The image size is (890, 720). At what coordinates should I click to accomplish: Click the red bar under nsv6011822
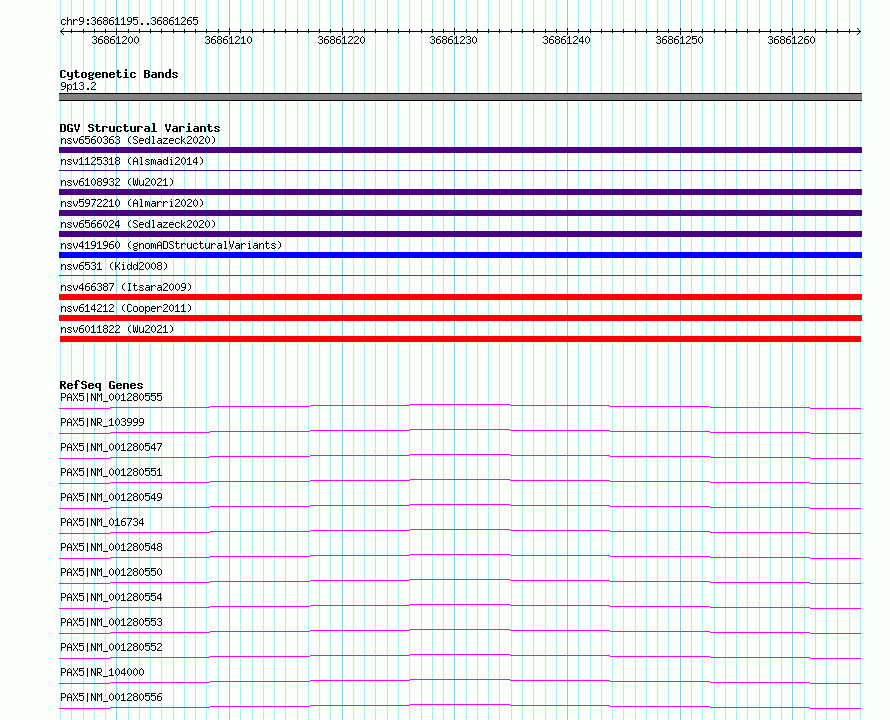pos(460,340)
